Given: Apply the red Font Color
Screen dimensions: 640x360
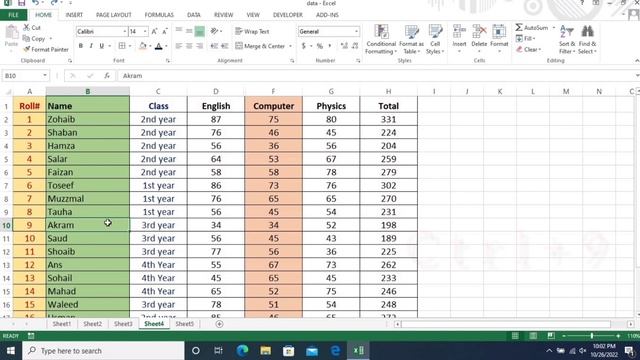Looking at the screenshot, I should [x=159, y=46].
